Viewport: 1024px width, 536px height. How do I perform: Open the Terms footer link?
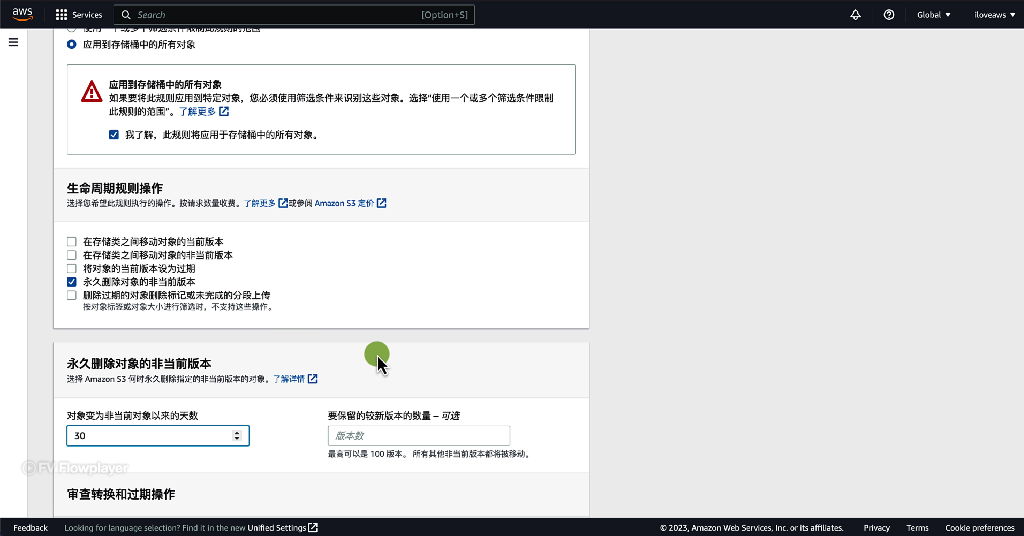click(917, 528)
